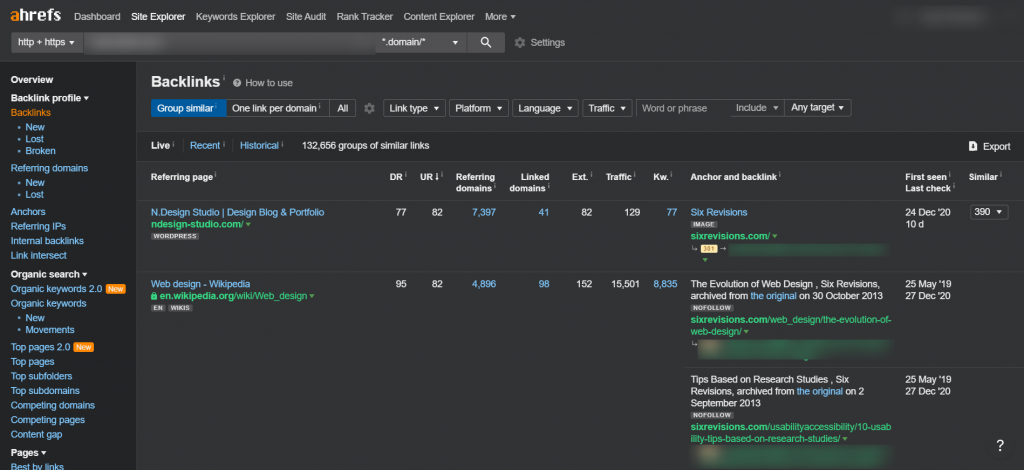Open the http + https protocol dropdown

(46, 42)
